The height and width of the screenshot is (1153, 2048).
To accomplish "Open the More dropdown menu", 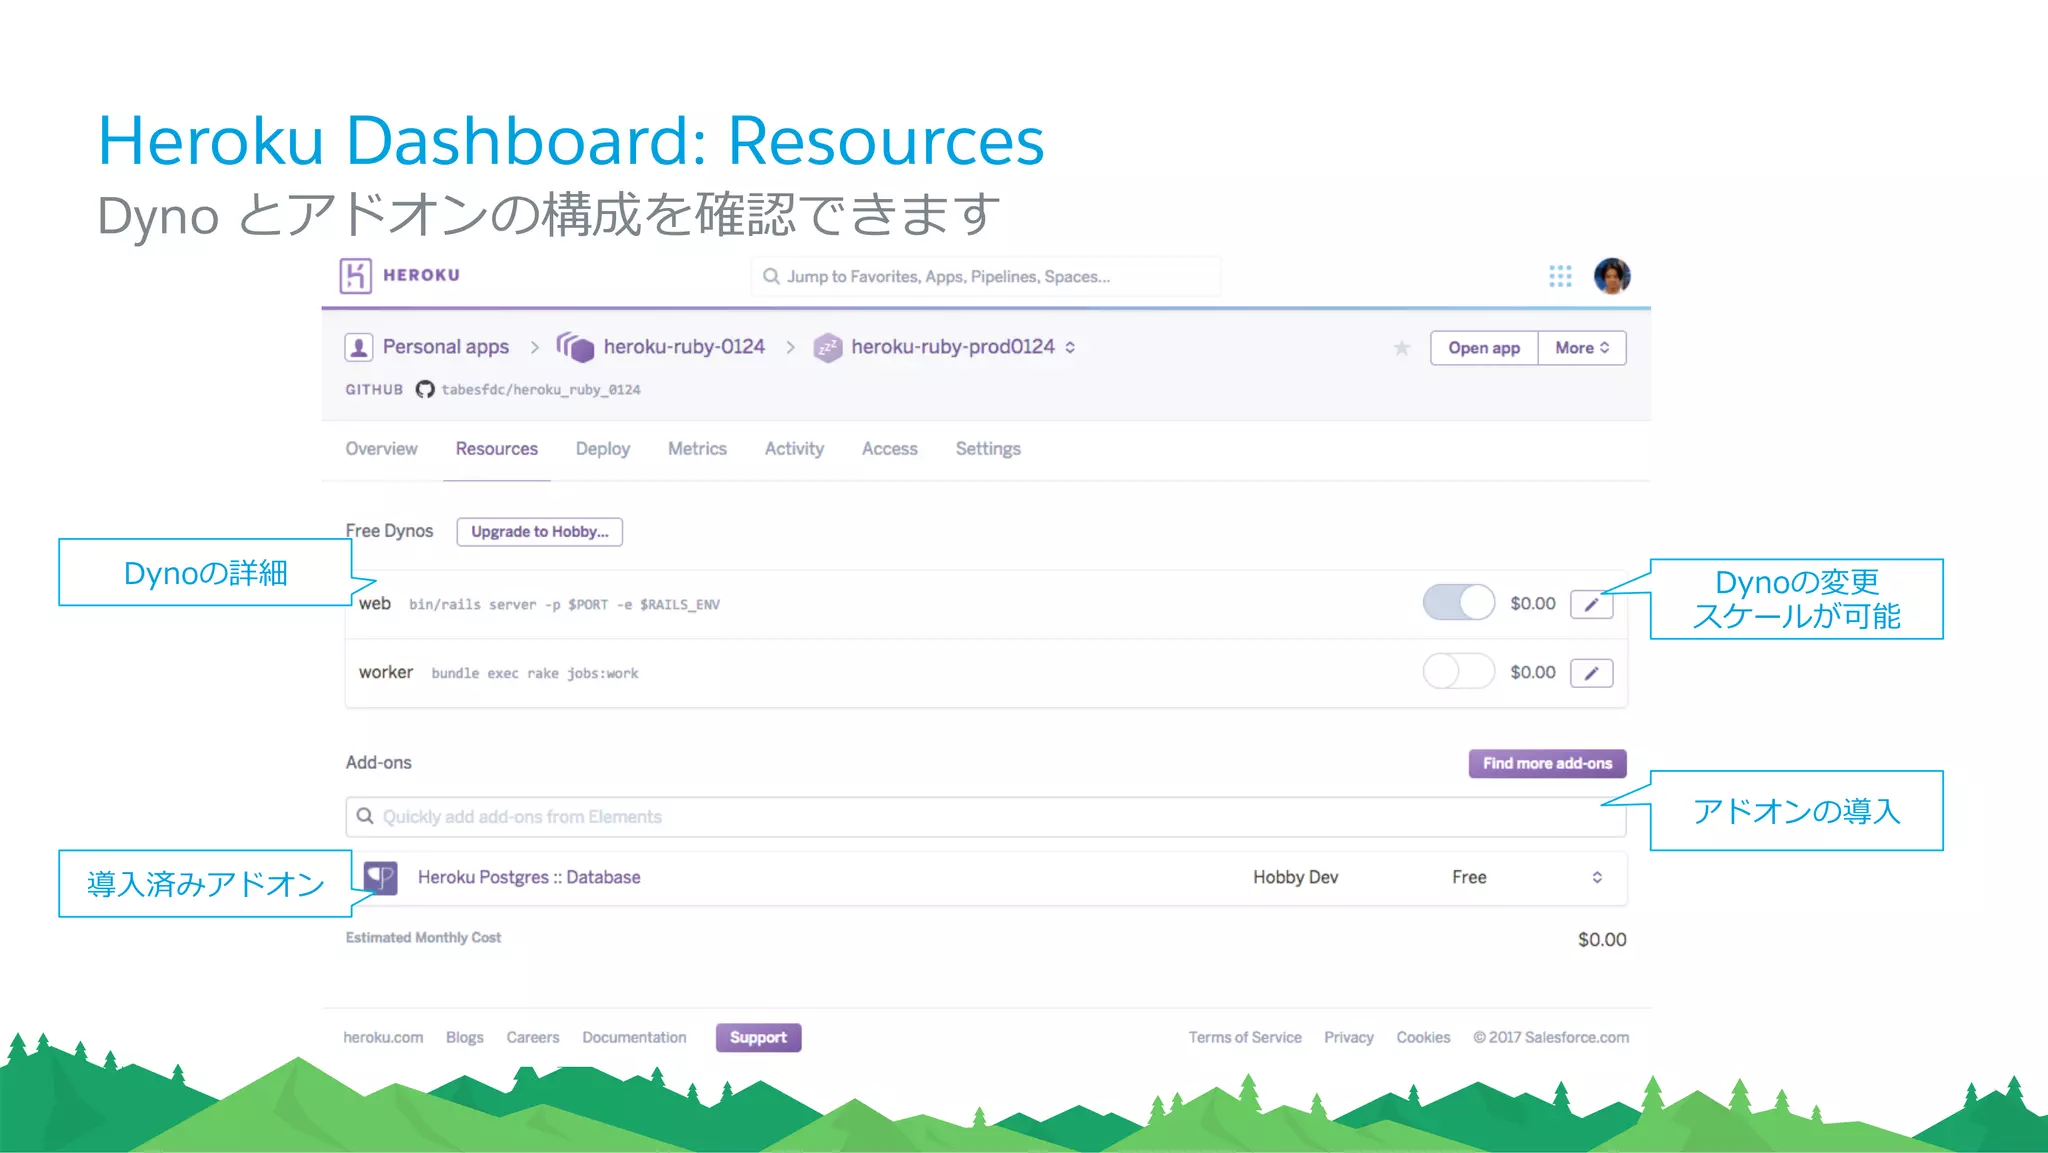I will point(1582,348).
